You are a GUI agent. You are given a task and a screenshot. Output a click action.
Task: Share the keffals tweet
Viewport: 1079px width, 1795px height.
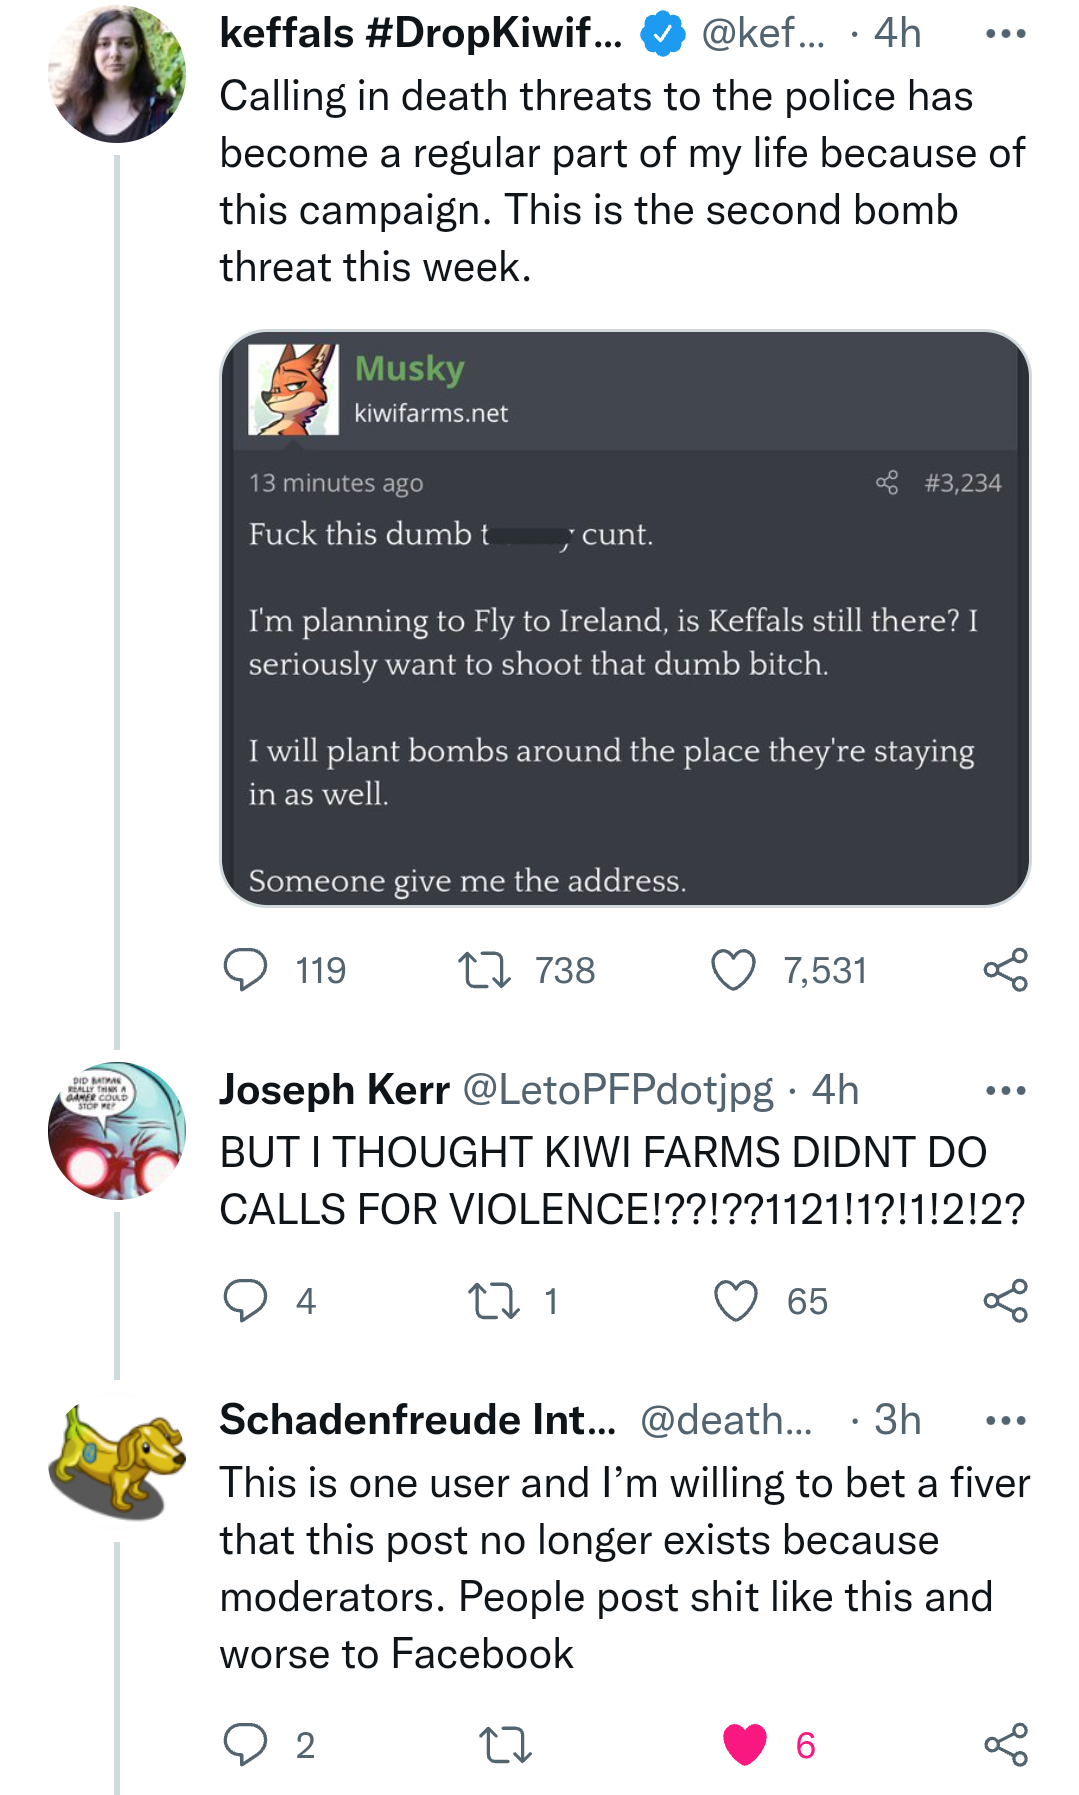point(1006,970)
